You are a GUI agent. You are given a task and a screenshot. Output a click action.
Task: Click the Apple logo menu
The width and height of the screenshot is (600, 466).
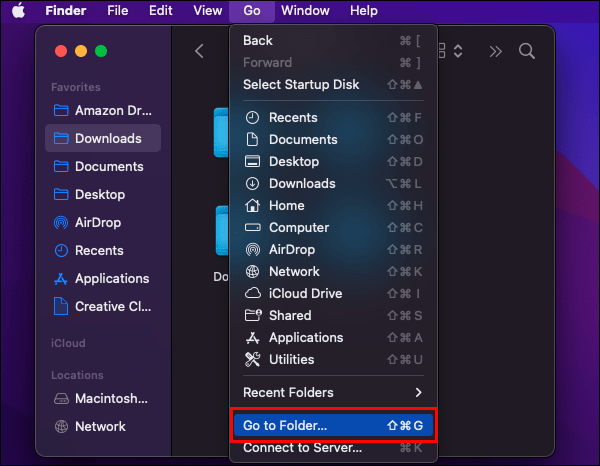(18, 11)
